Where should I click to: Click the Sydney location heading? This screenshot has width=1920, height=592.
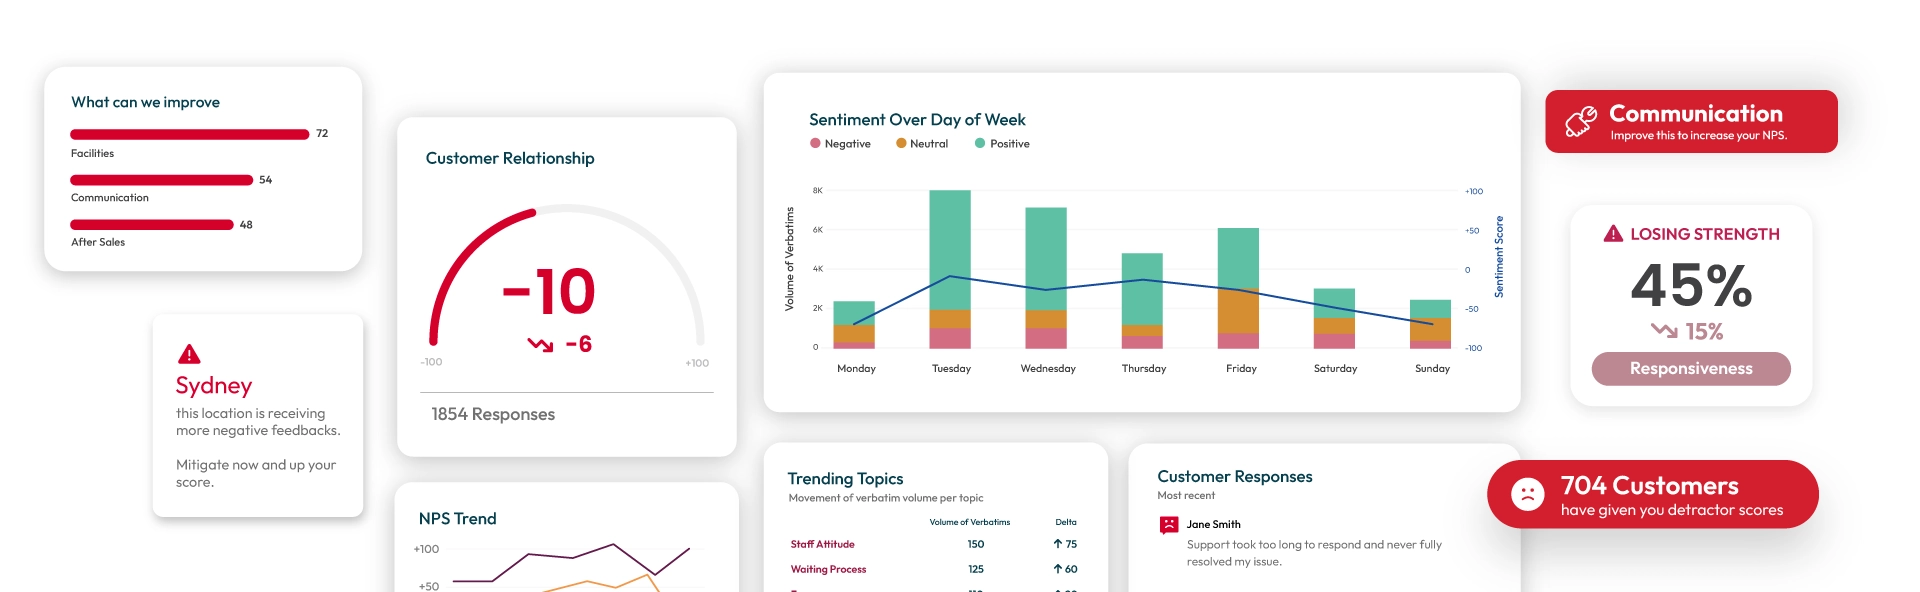[x=214, y=386]
